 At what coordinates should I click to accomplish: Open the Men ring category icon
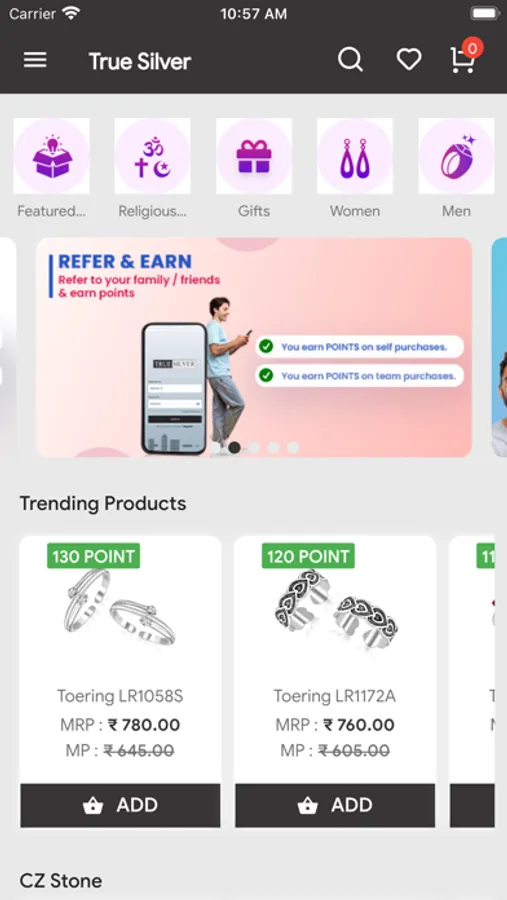[x=456, y=156]
